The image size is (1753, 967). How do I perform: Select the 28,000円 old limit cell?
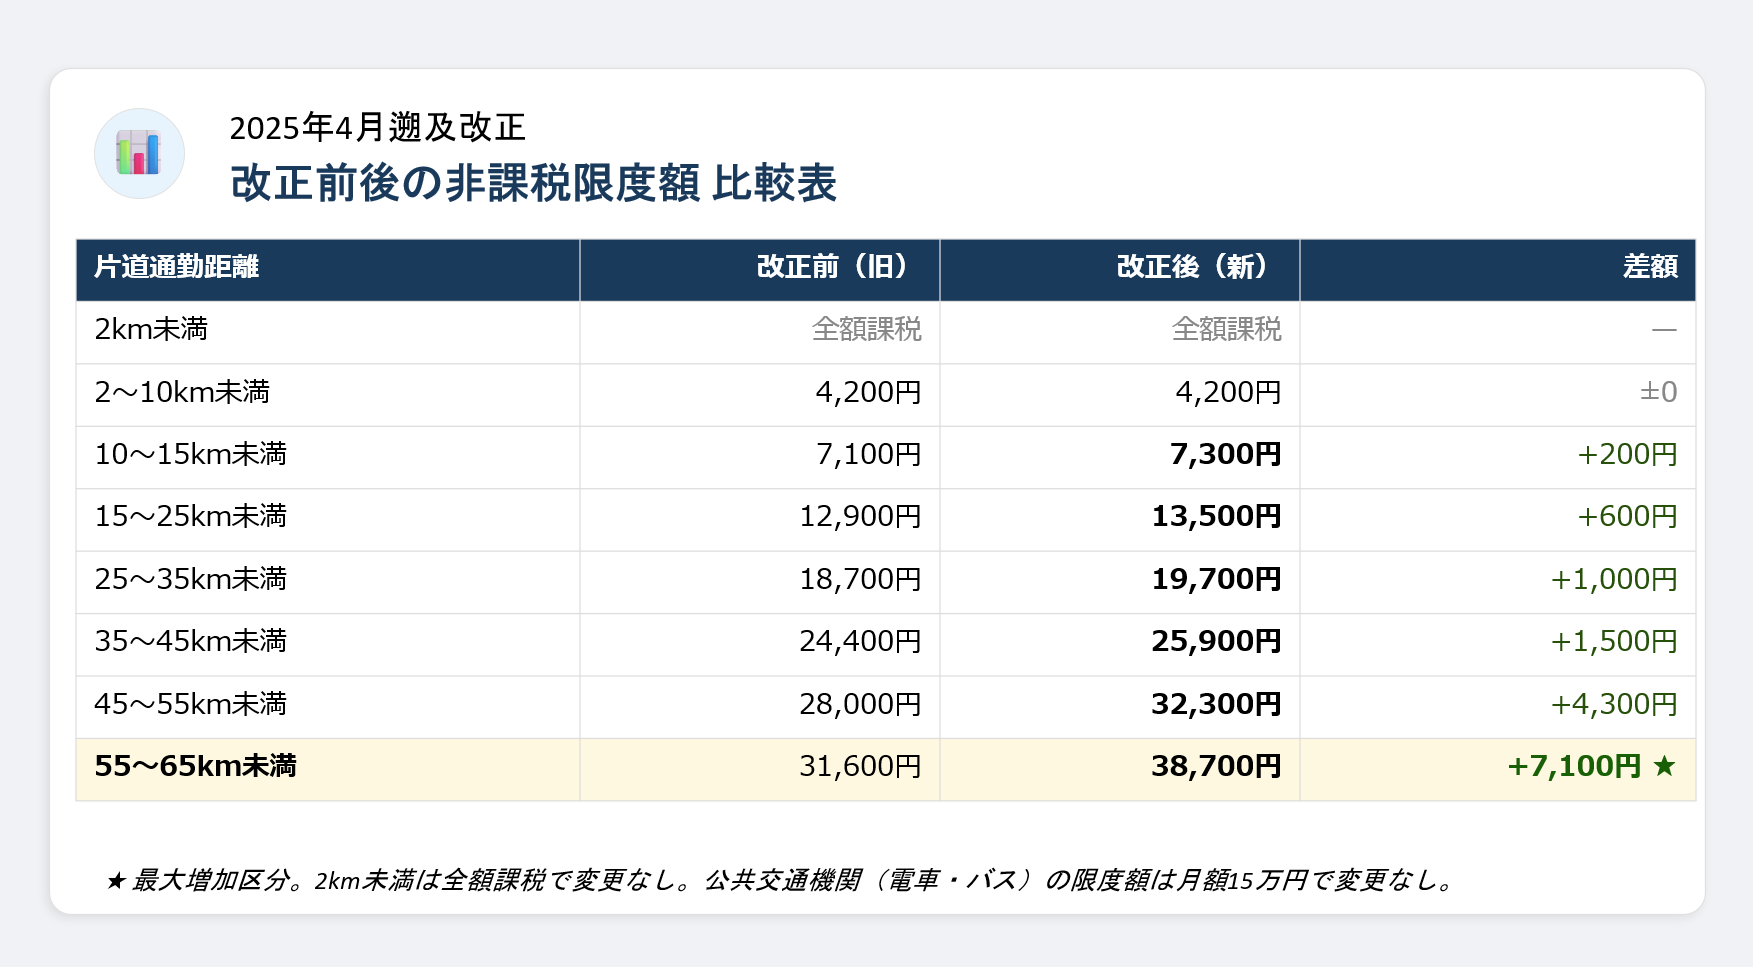point(860,705)
